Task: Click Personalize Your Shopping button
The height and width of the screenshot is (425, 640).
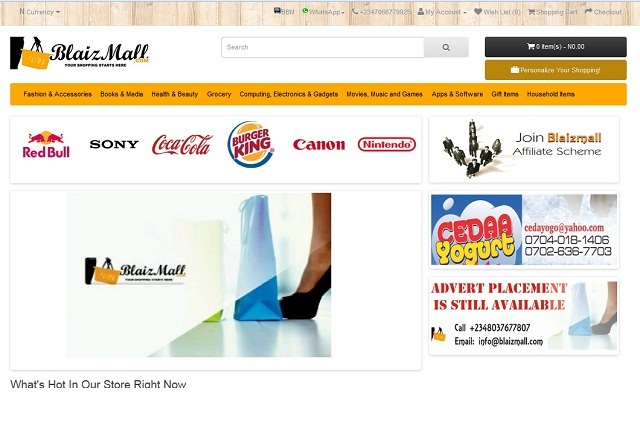Action: pos(556,70)
